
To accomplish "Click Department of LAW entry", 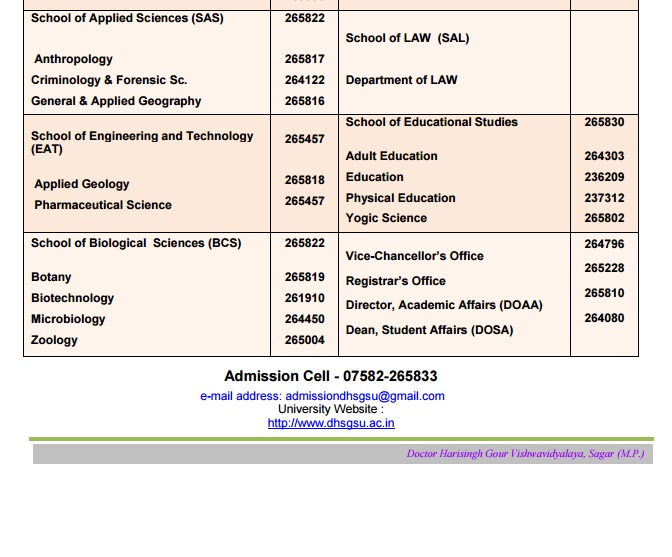I will click(402, 80).
